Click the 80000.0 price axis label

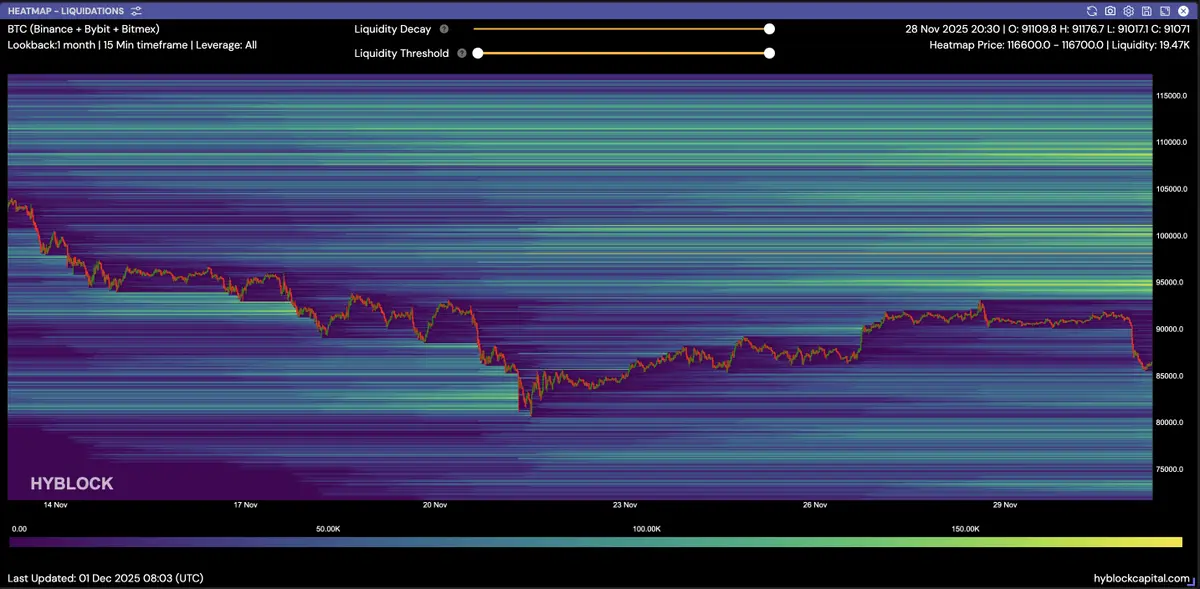coord(1172,422)
